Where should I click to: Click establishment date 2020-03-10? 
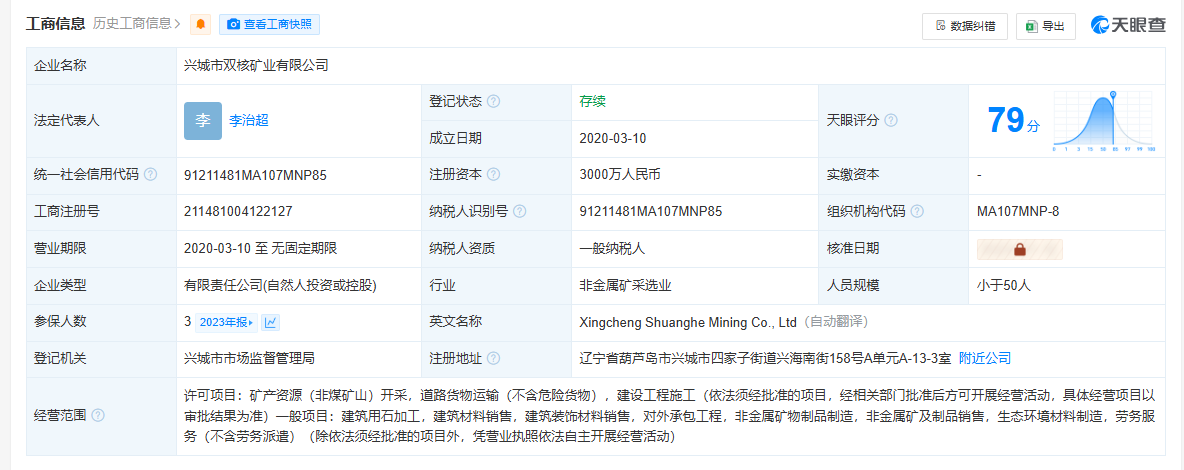612,138
